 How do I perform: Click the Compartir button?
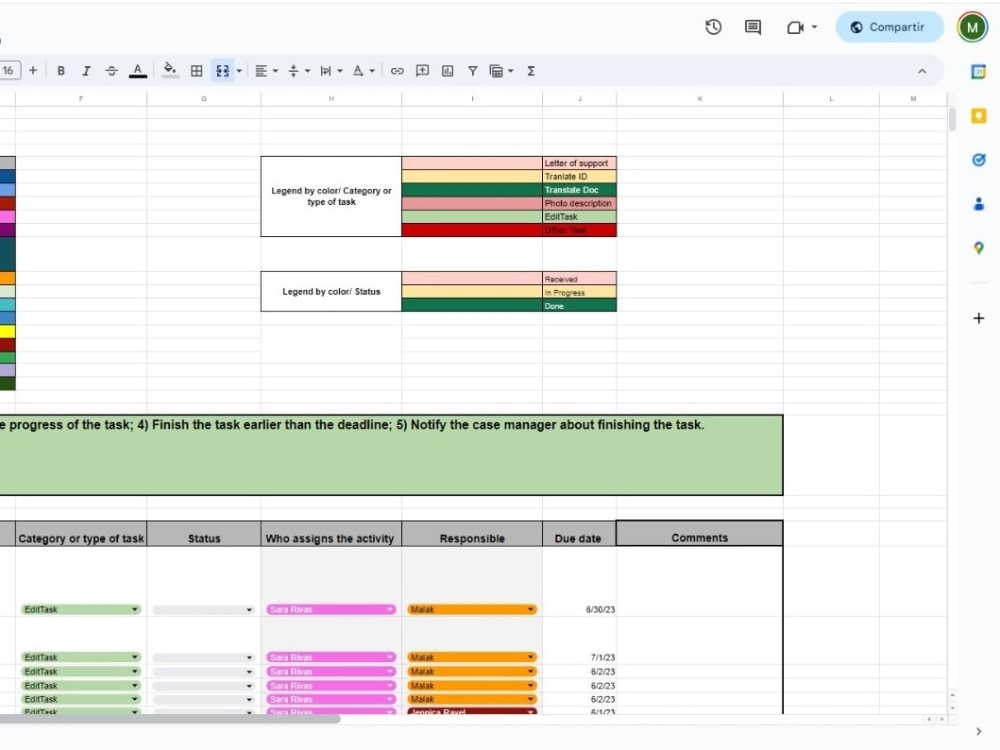click(889, 27)
